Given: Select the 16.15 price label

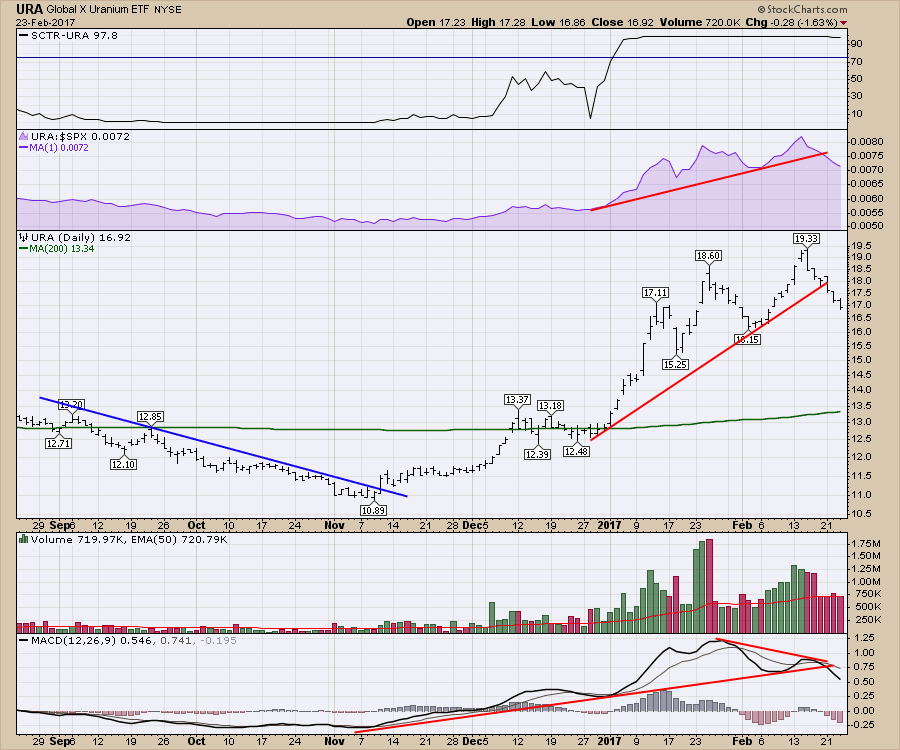Looking at the screenshot, I should [748, 340].
